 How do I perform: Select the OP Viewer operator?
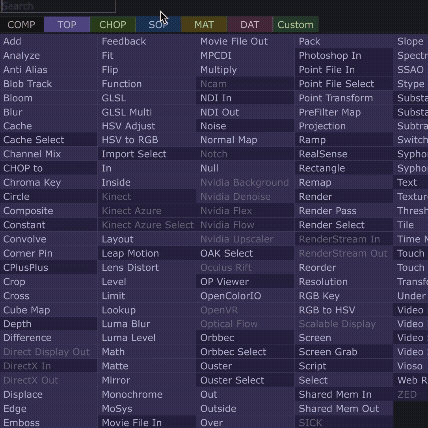(x=245, y=282)
